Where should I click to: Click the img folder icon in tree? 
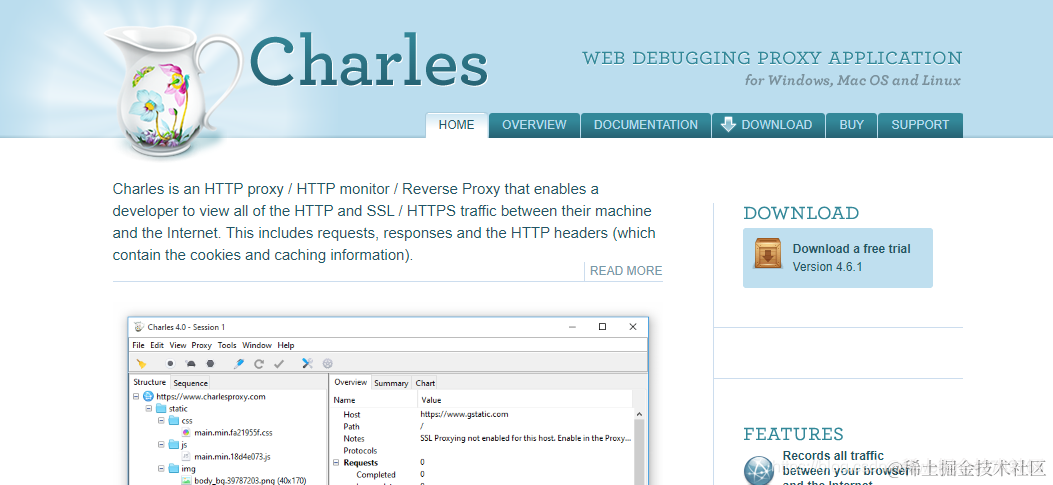(173, 468)
